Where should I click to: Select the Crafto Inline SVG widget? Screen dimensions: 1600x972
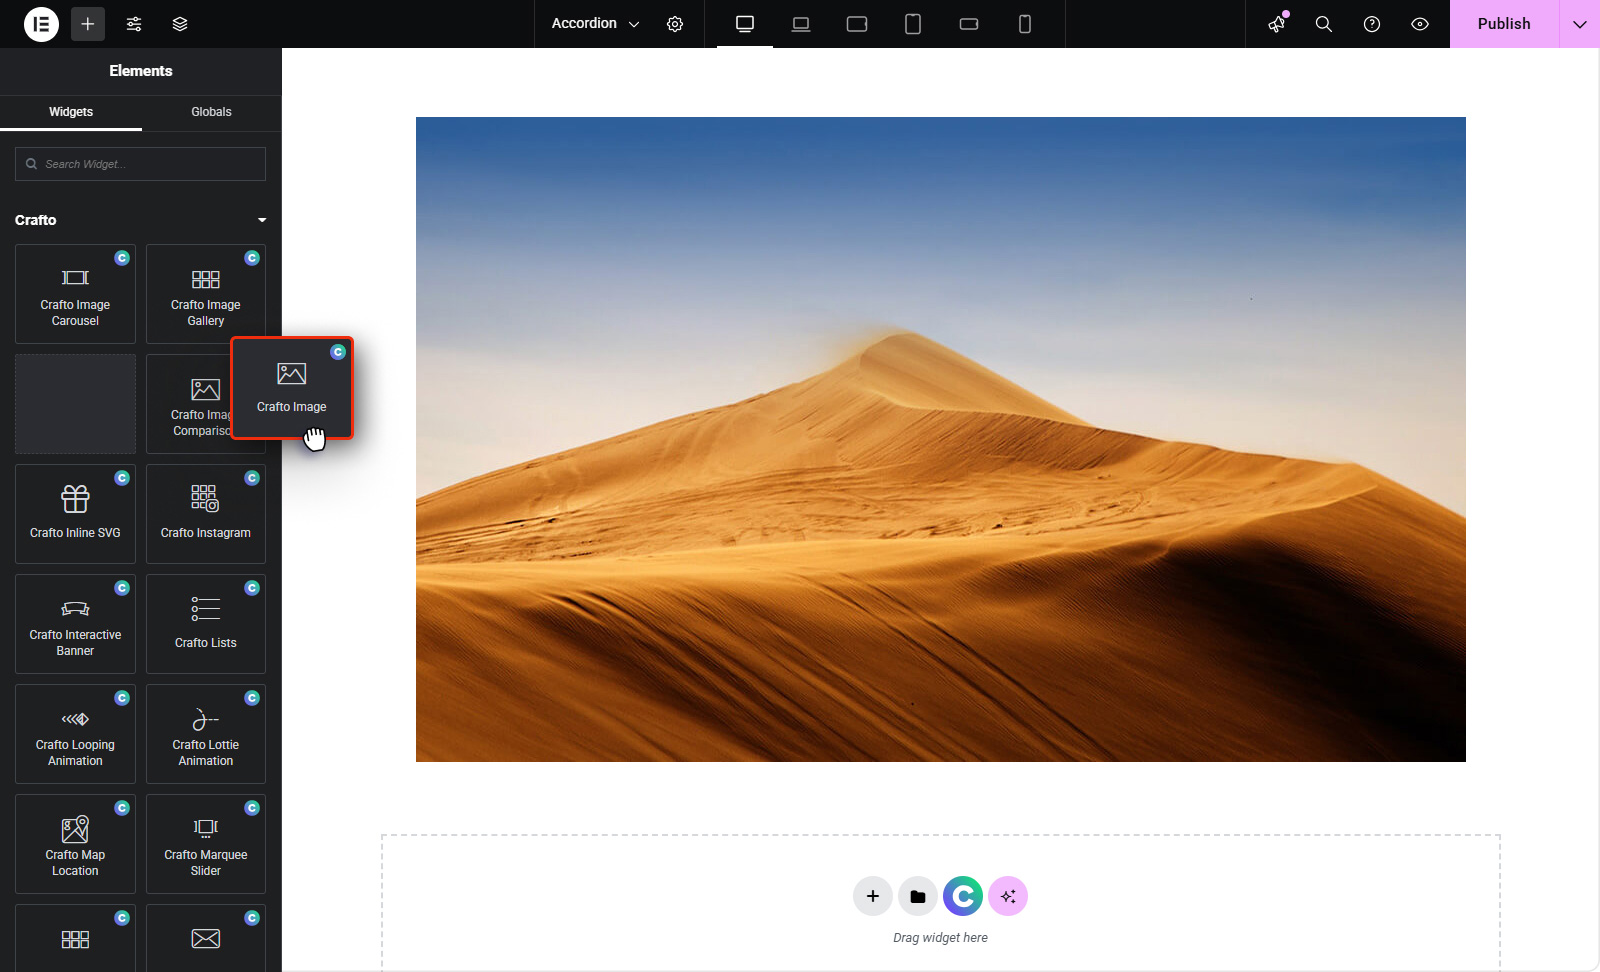point(75,514)
